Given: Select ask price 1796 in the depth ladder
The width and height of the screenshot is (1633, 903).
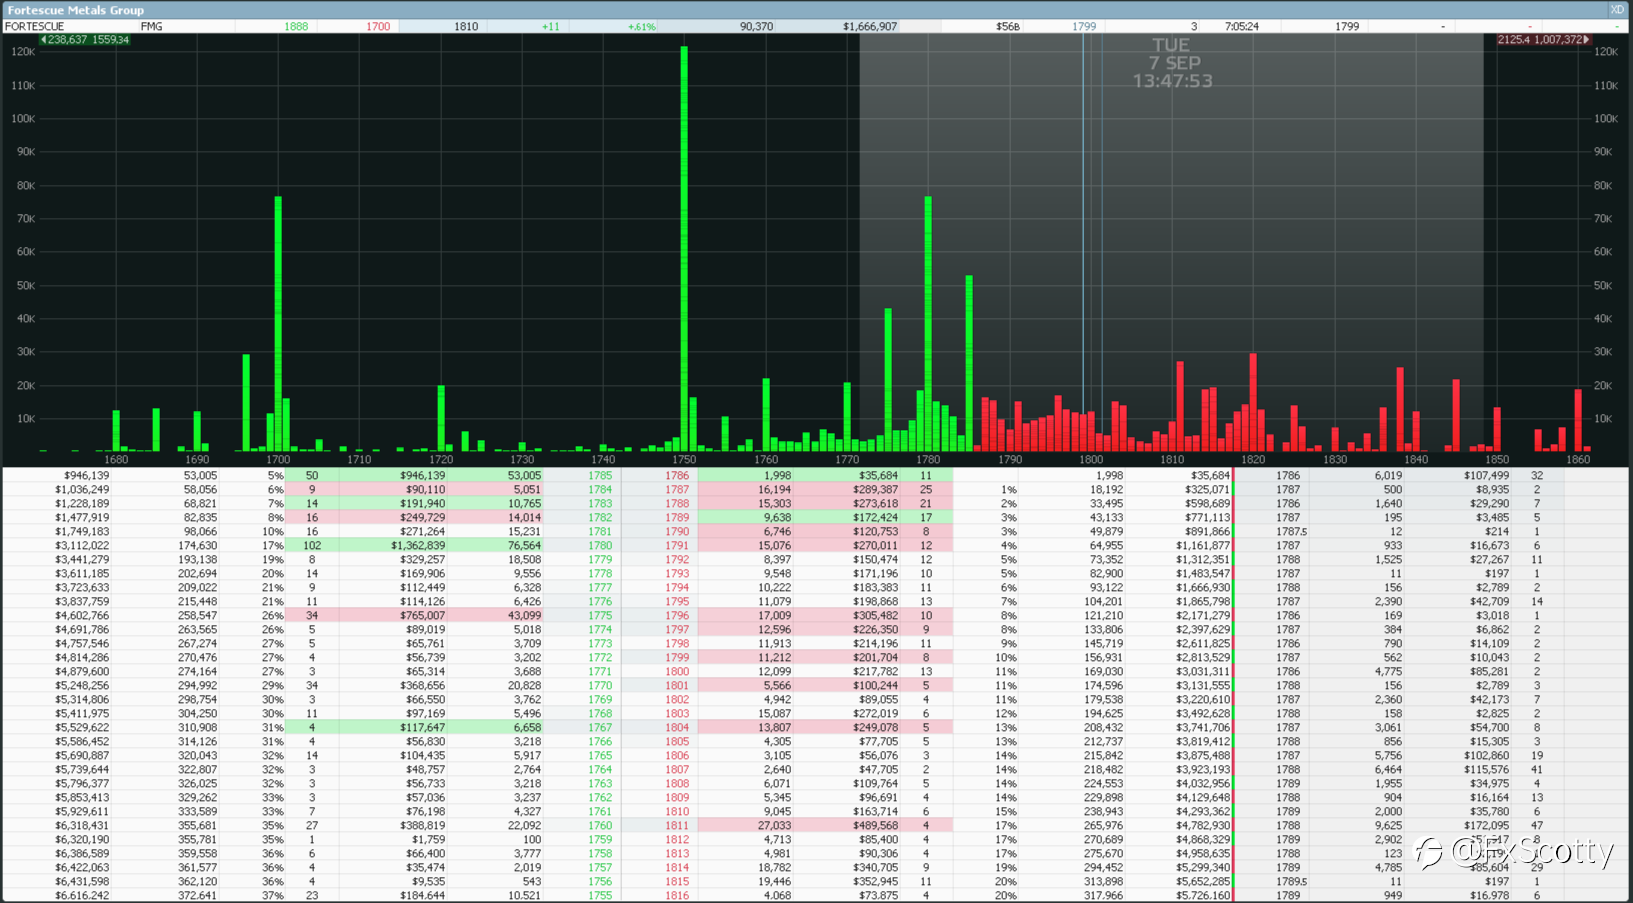Looking at the screenshot, I should coord(677,616).
